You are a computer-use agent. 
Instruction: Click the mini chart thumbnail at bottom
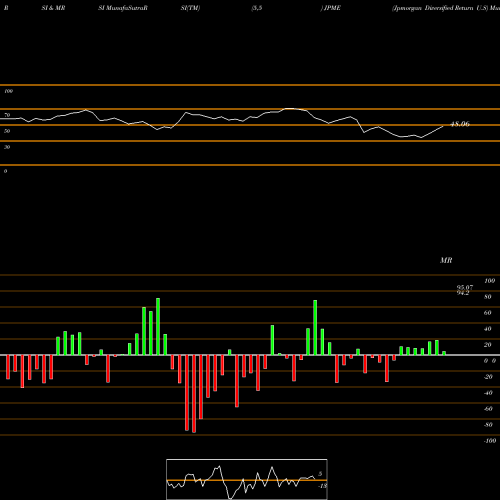pos(247,479)
